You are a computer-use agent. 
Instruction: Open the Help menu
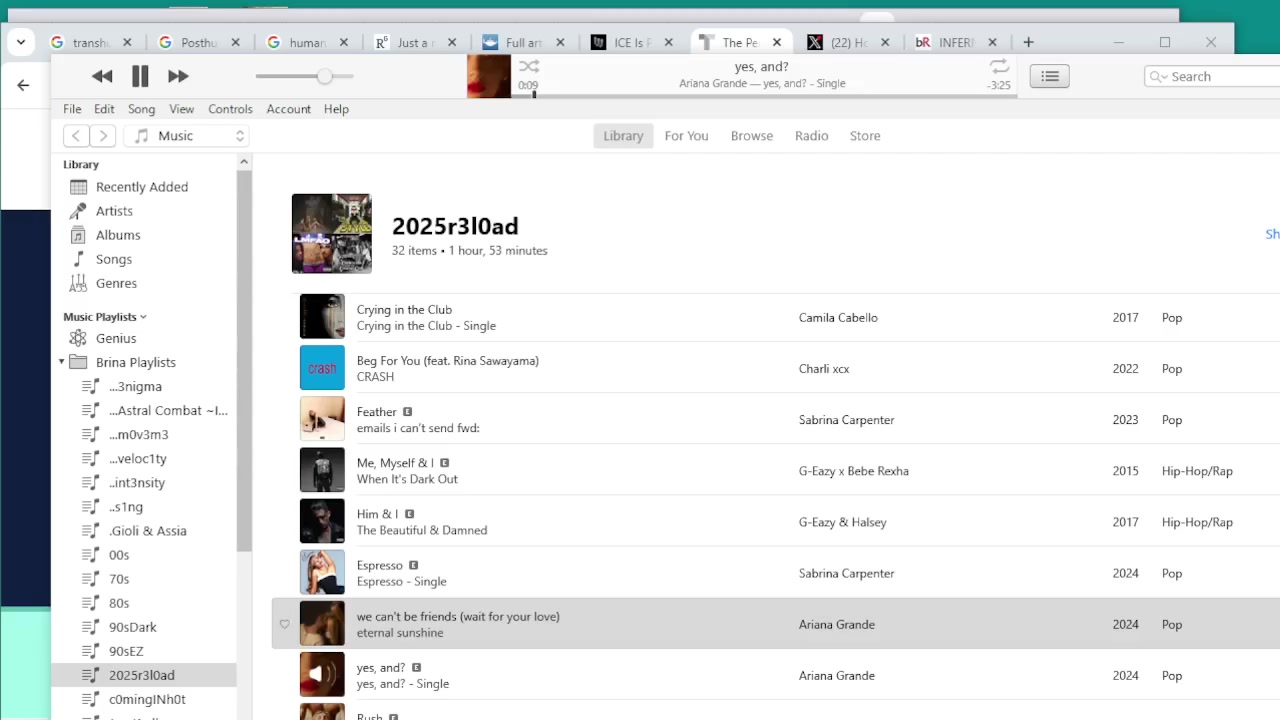[x=336, y=109]
